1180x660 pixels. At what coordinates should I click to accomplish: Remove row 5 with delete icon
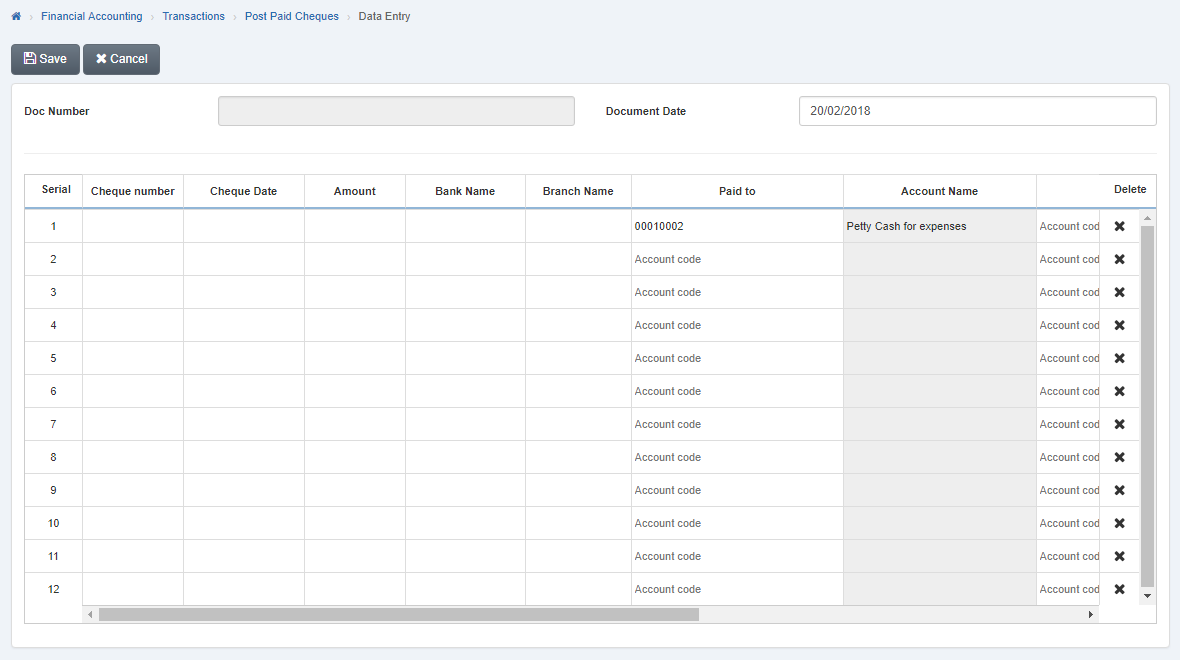(x=1119, y=358)
